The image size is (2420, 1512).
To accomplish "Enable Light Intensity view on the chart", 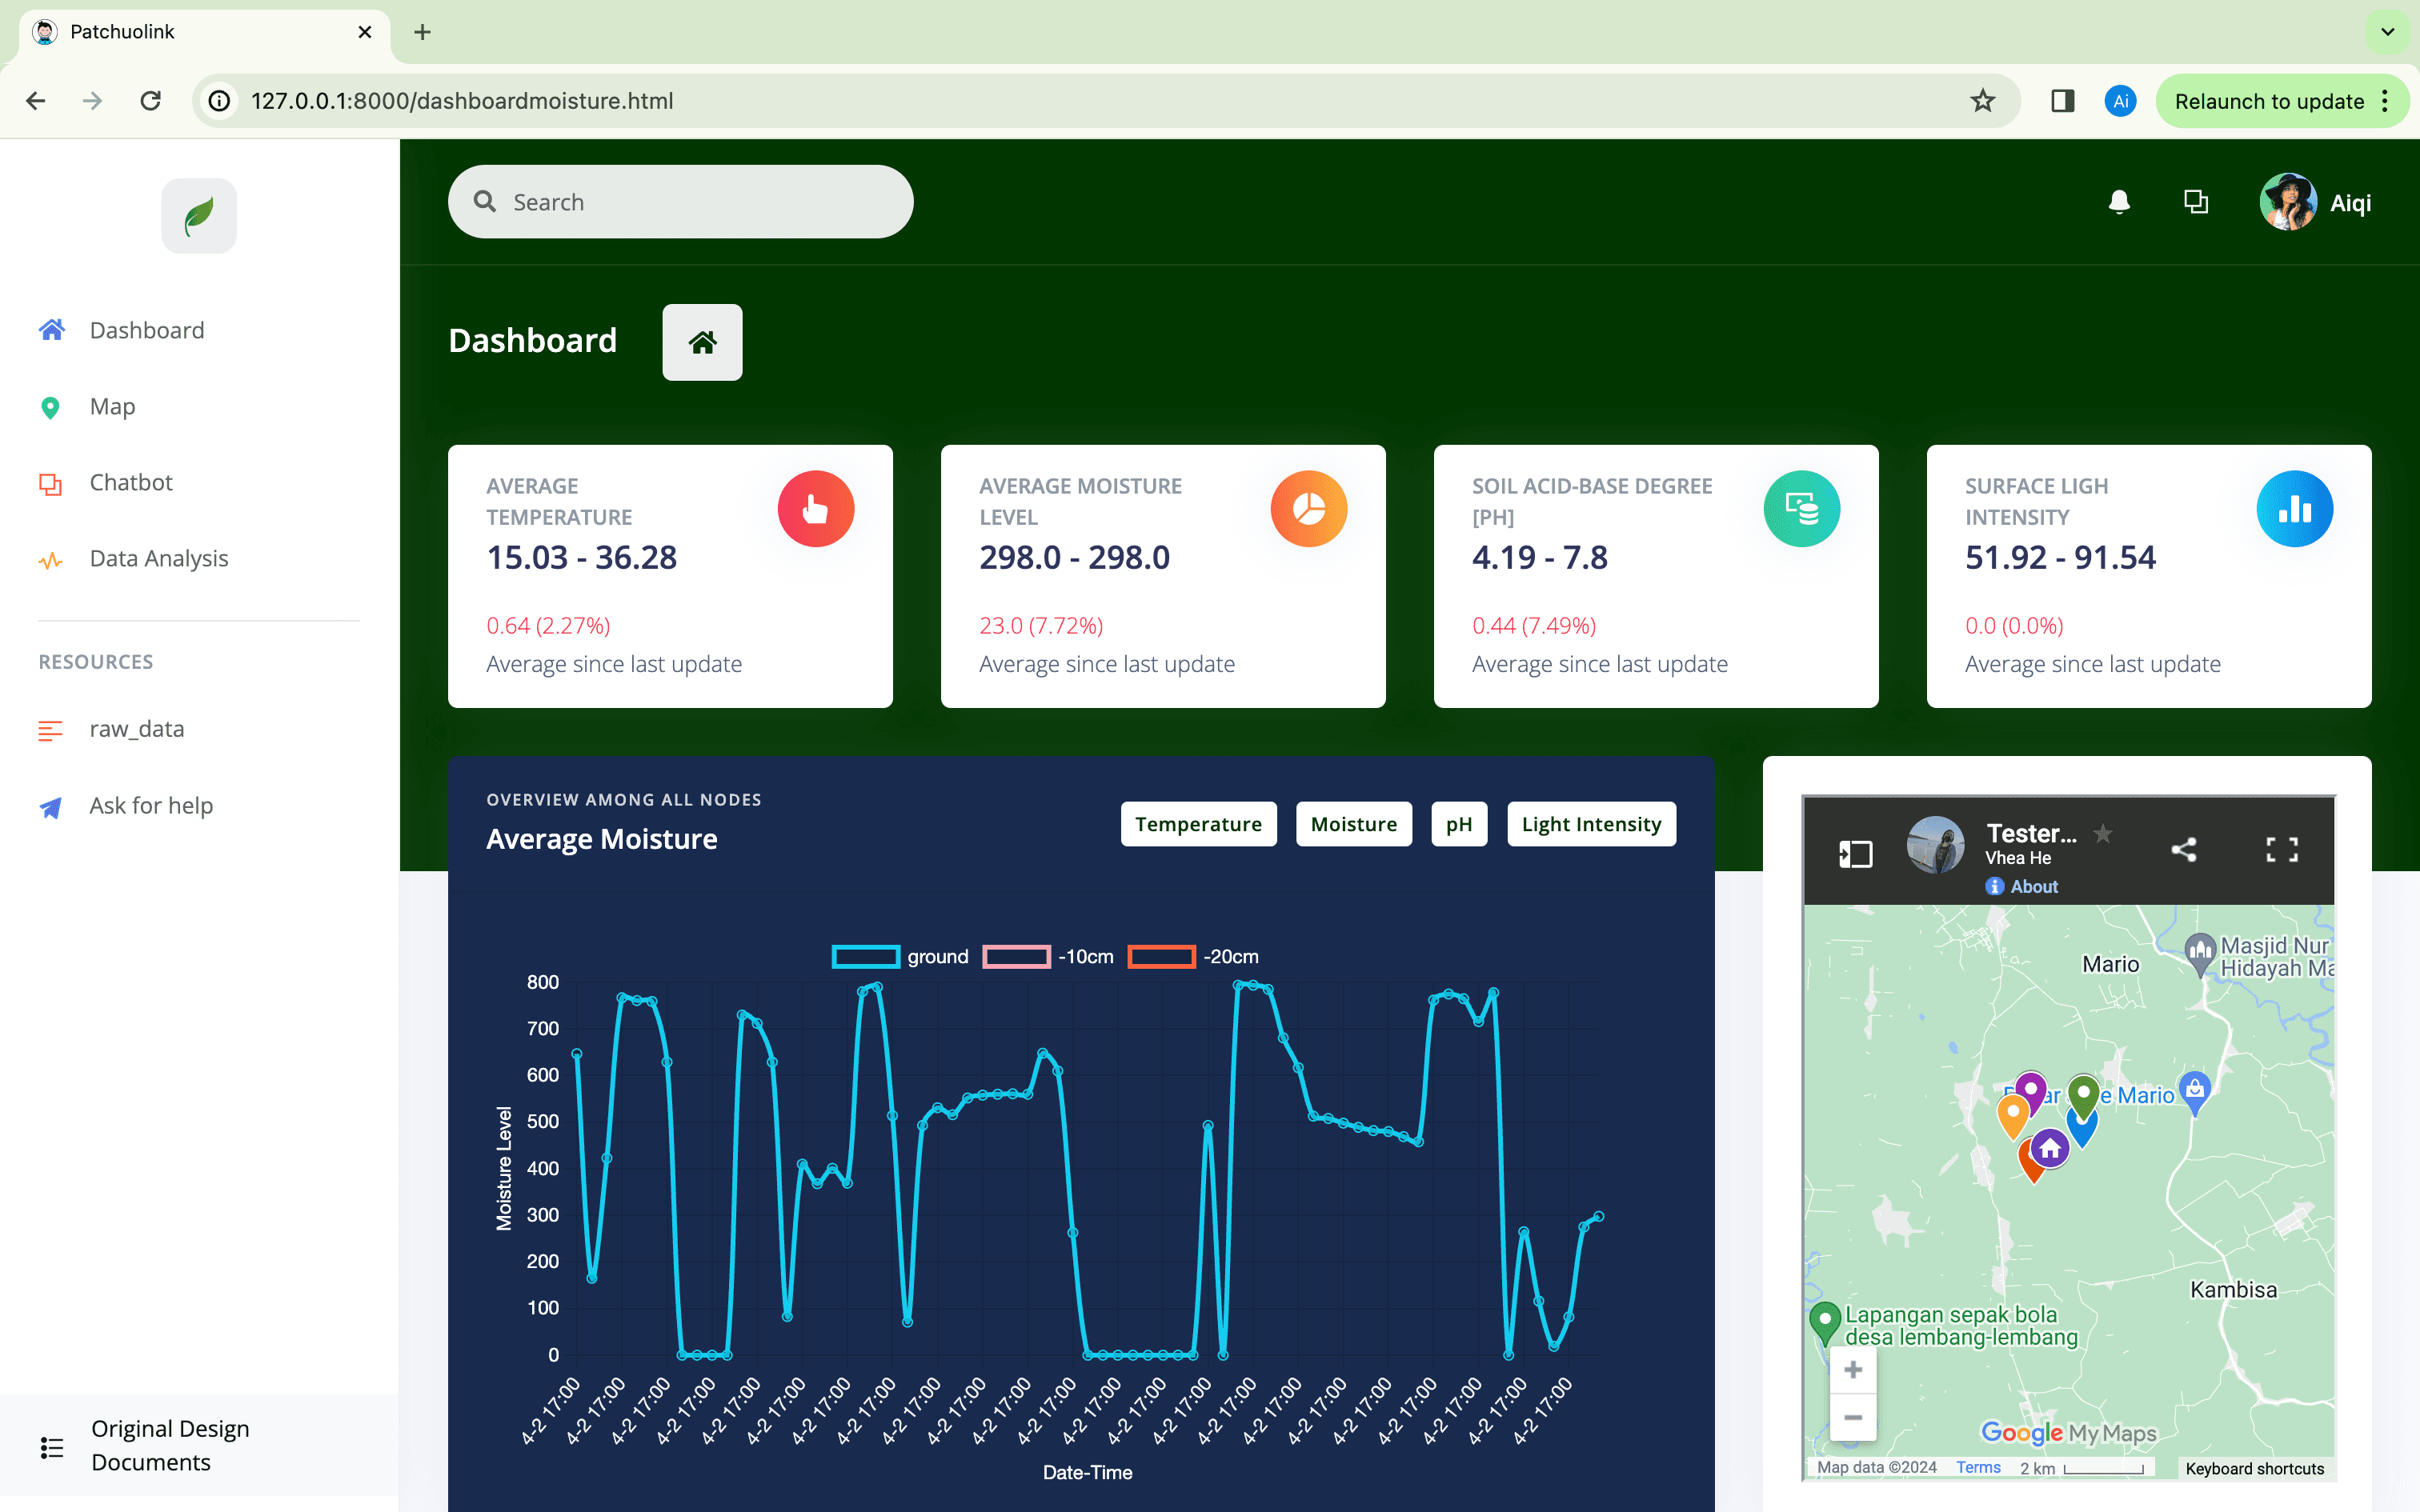I will click(1591, 823).
